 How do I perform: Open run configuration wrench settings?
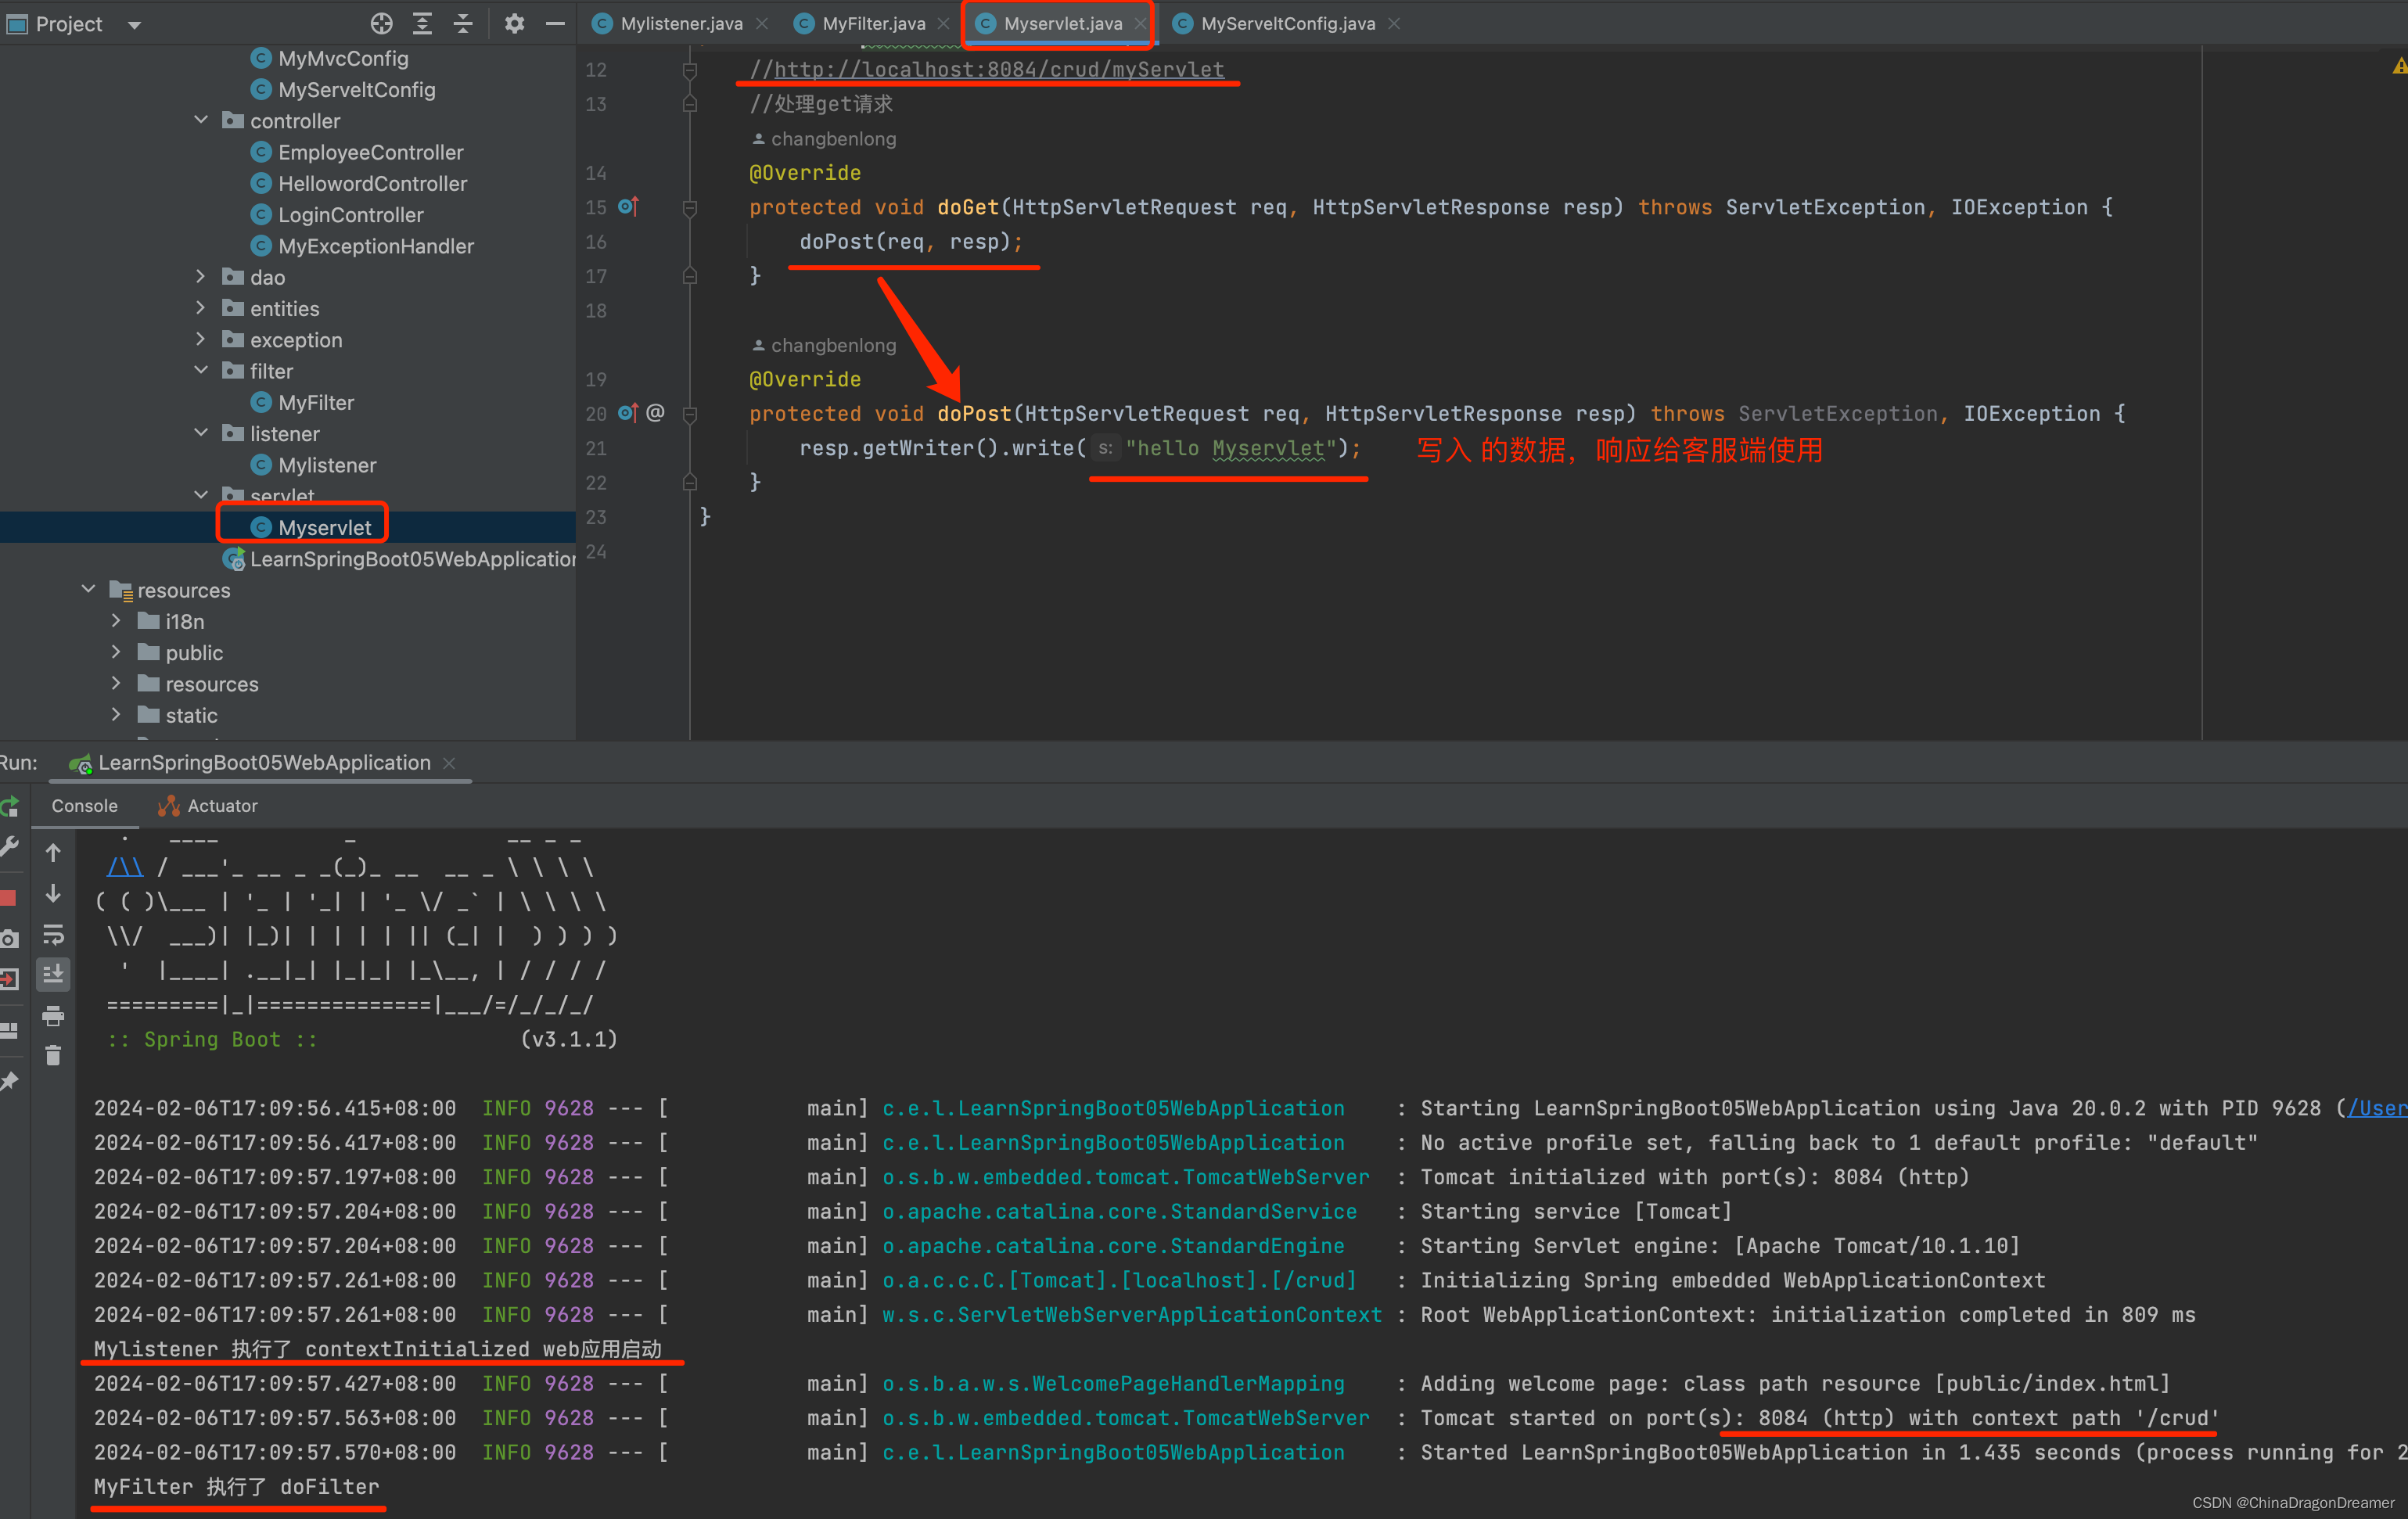pyautogui.click(x=10, y=847)
